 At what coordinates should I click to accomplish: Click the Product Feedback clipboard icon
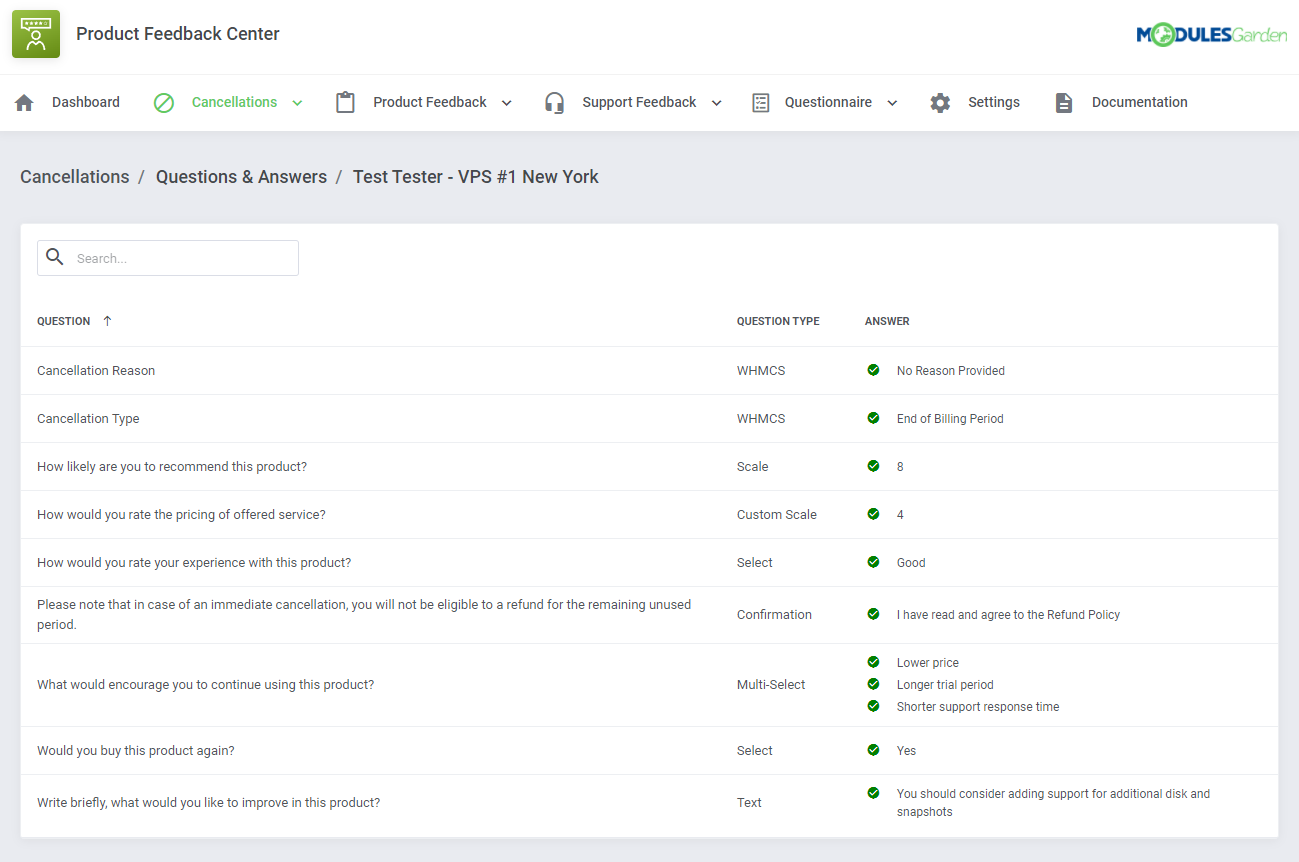coord(344,101)
